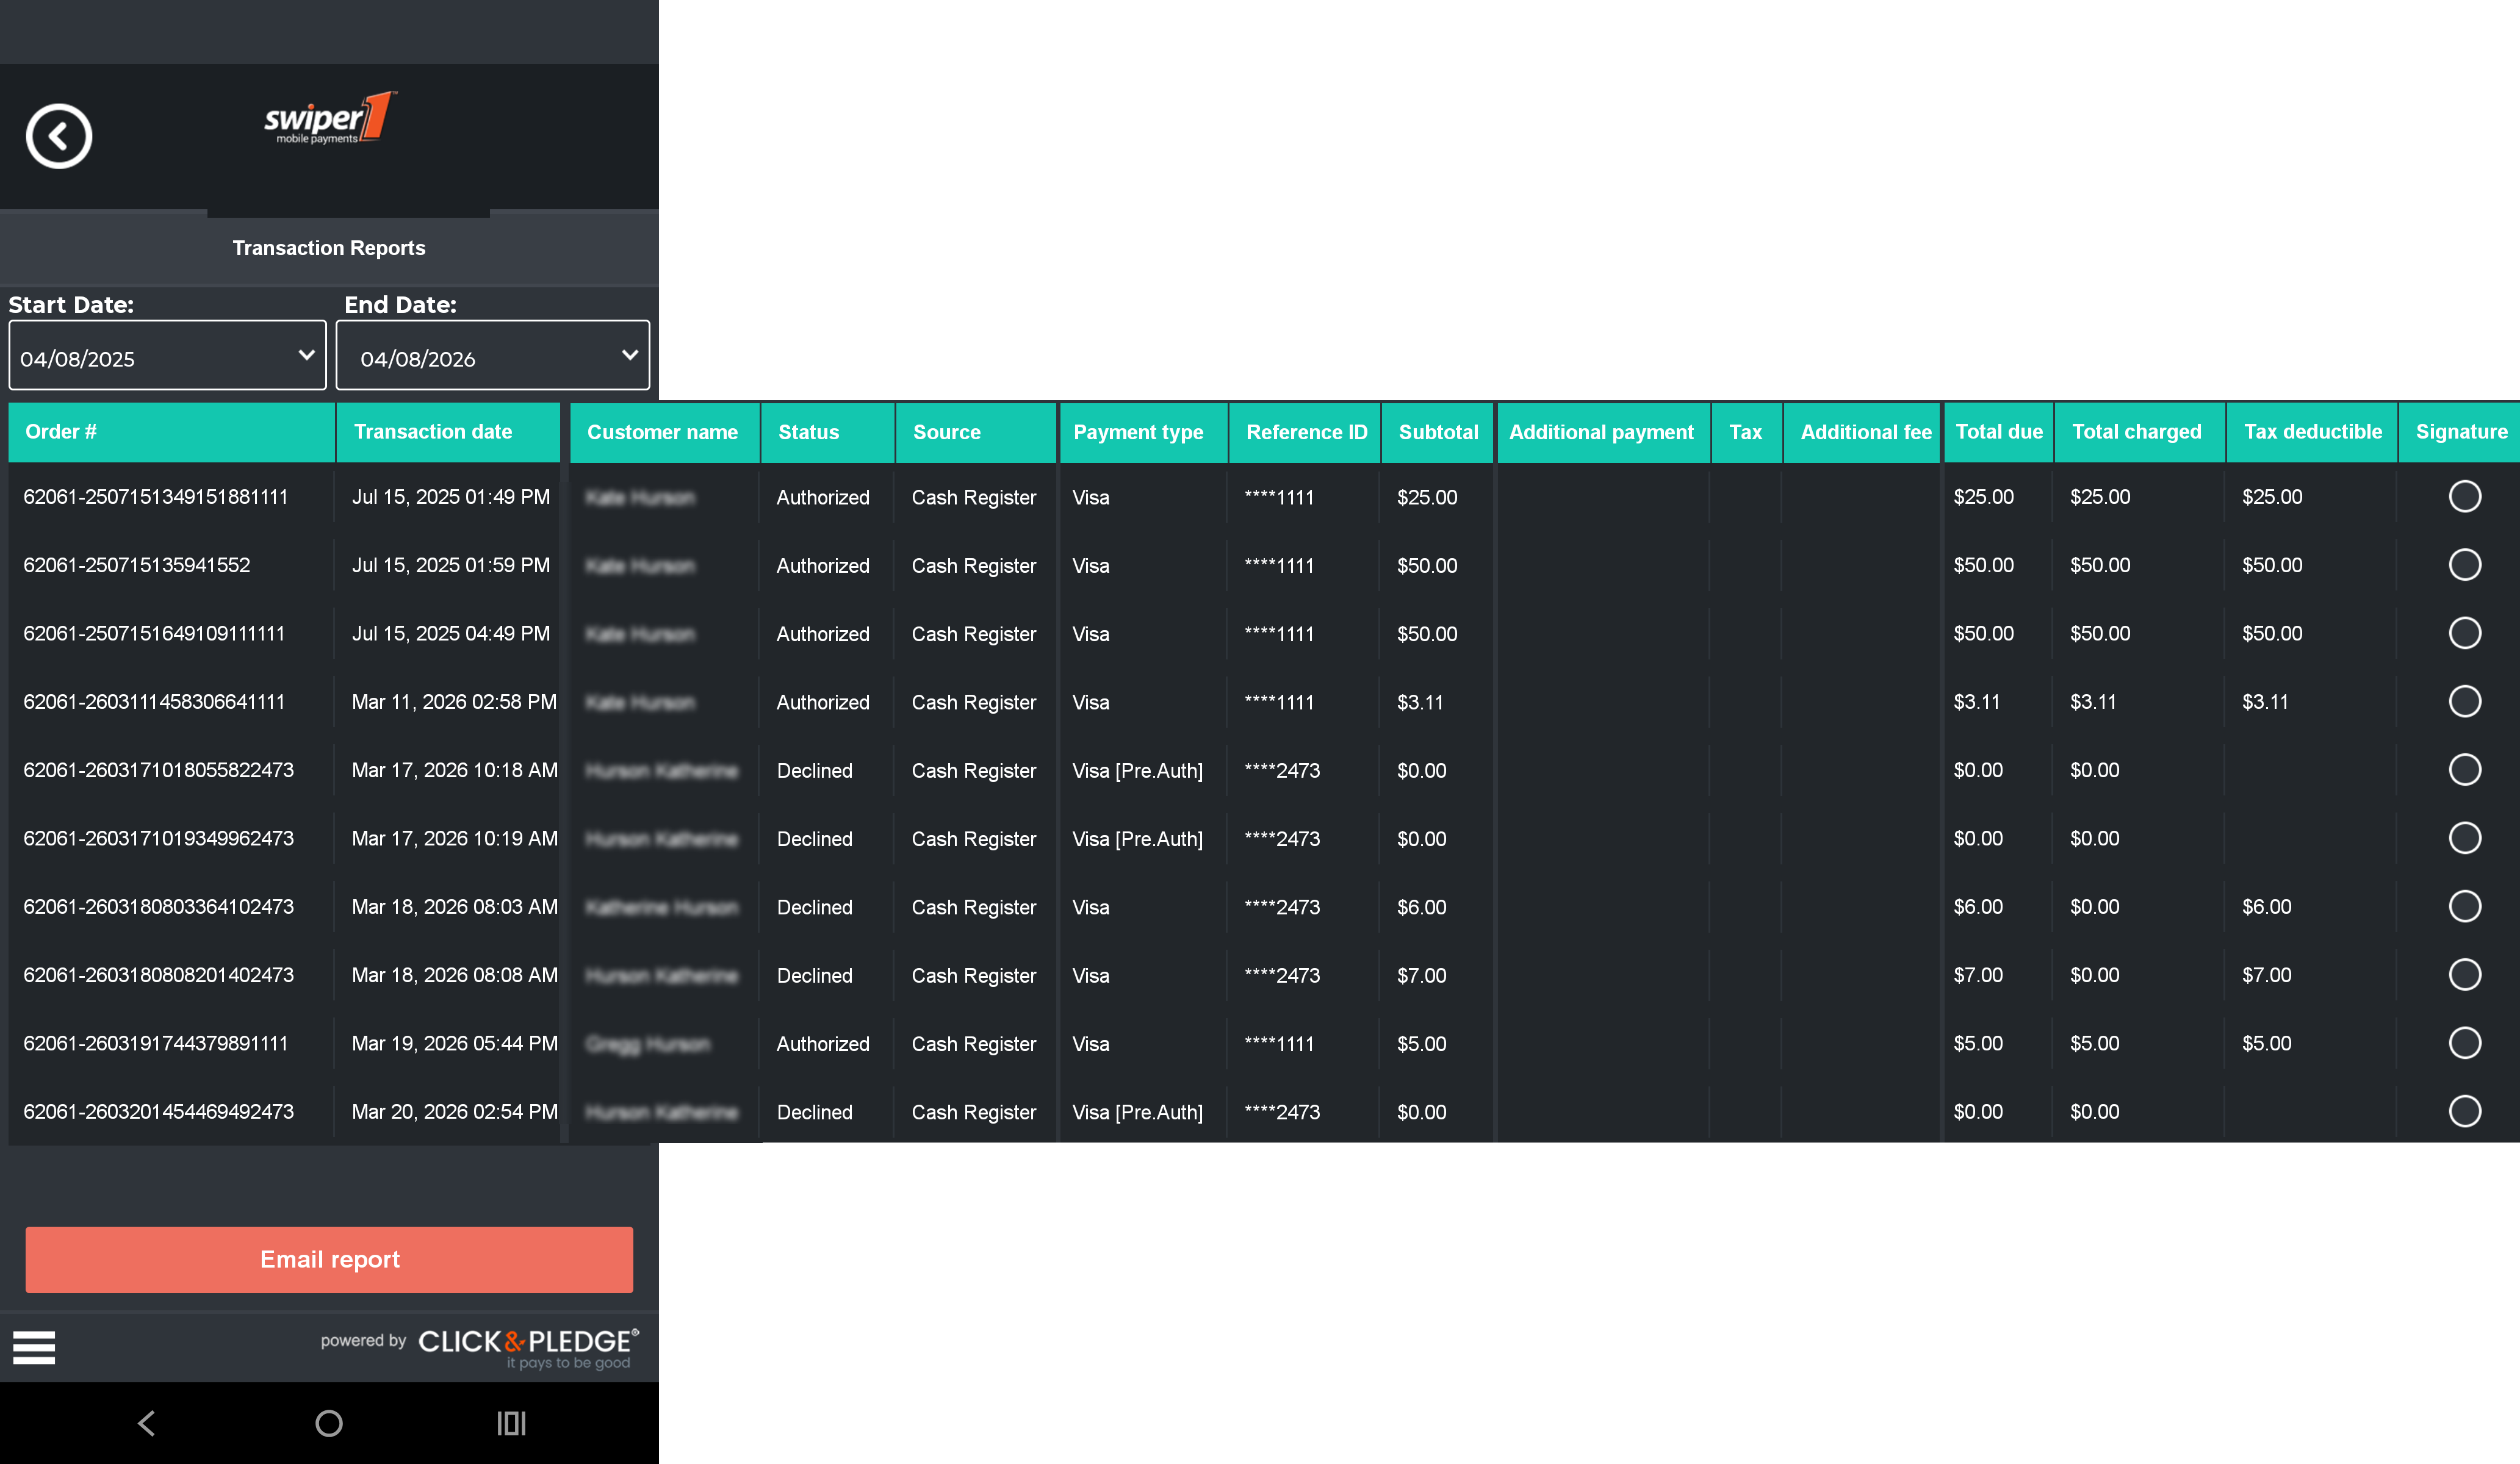Select signature radio for the $7.00 declined order
This screenshot has width=2520, height=1464.
tap(2464, 974)
